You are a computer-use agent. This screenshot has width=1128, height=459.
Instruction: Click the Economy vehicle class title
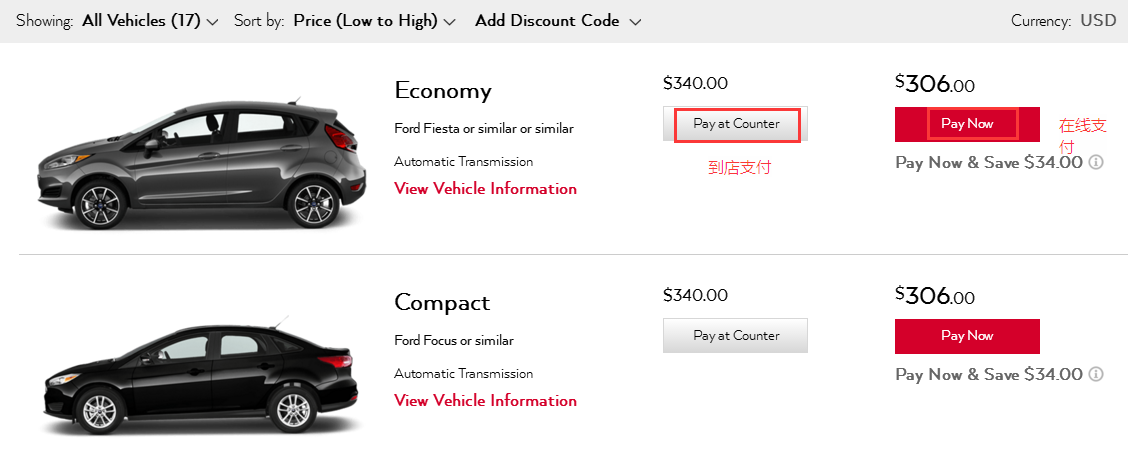click(443, 91)
